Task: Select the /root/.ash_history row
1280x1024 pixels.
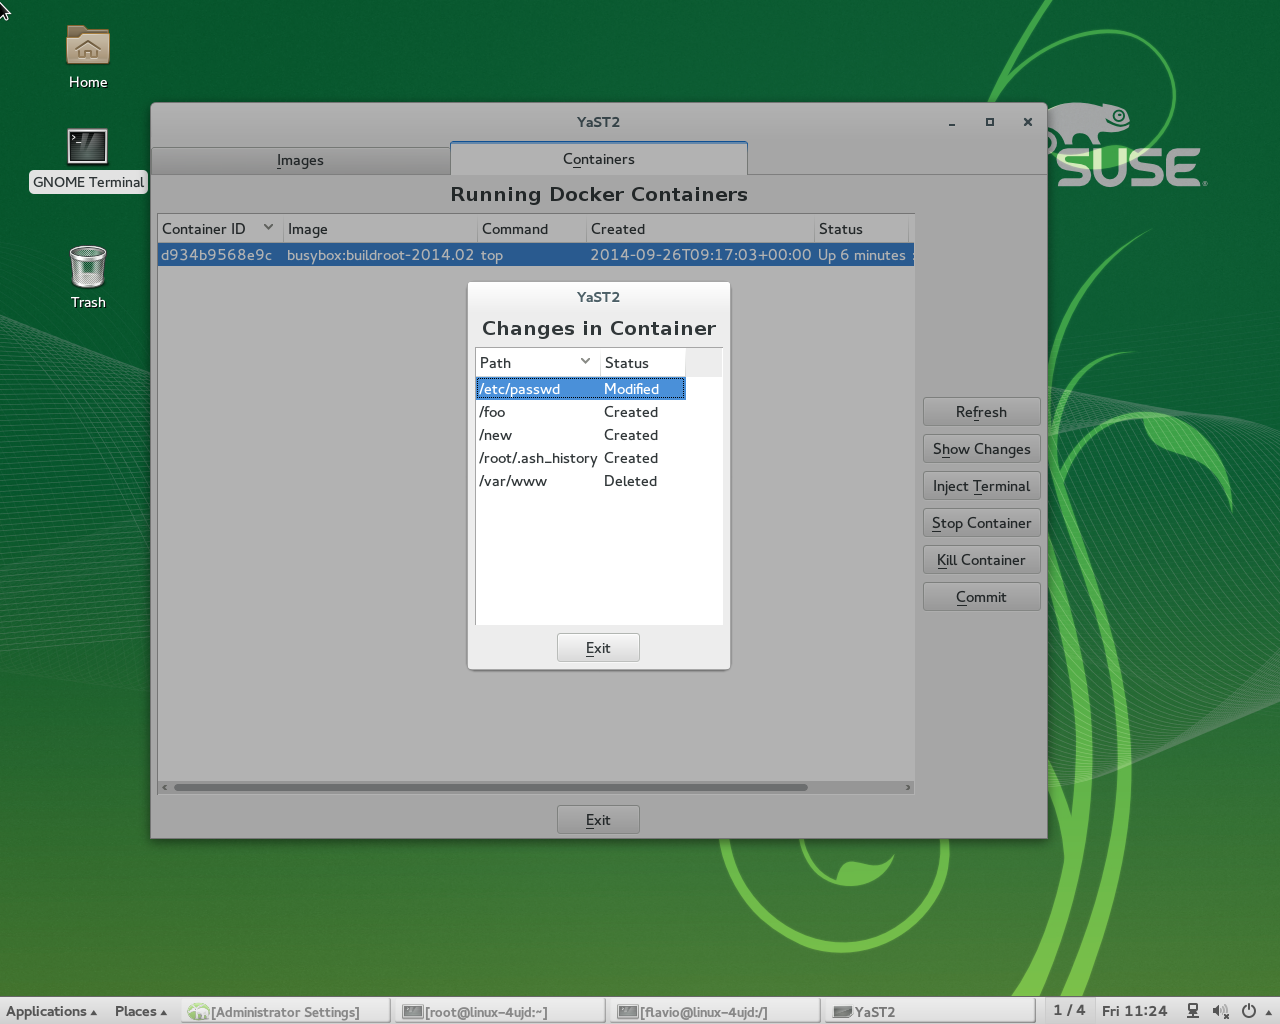Action: (580, 458)
